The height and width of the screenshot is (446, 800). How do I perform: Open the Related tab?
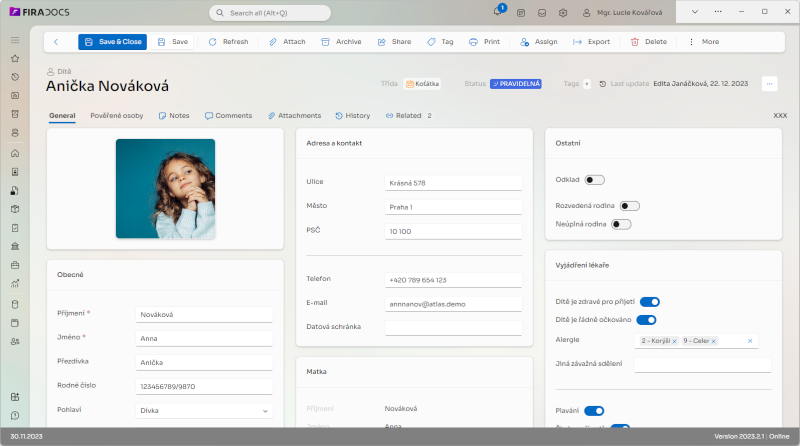(x=409, y=116)
